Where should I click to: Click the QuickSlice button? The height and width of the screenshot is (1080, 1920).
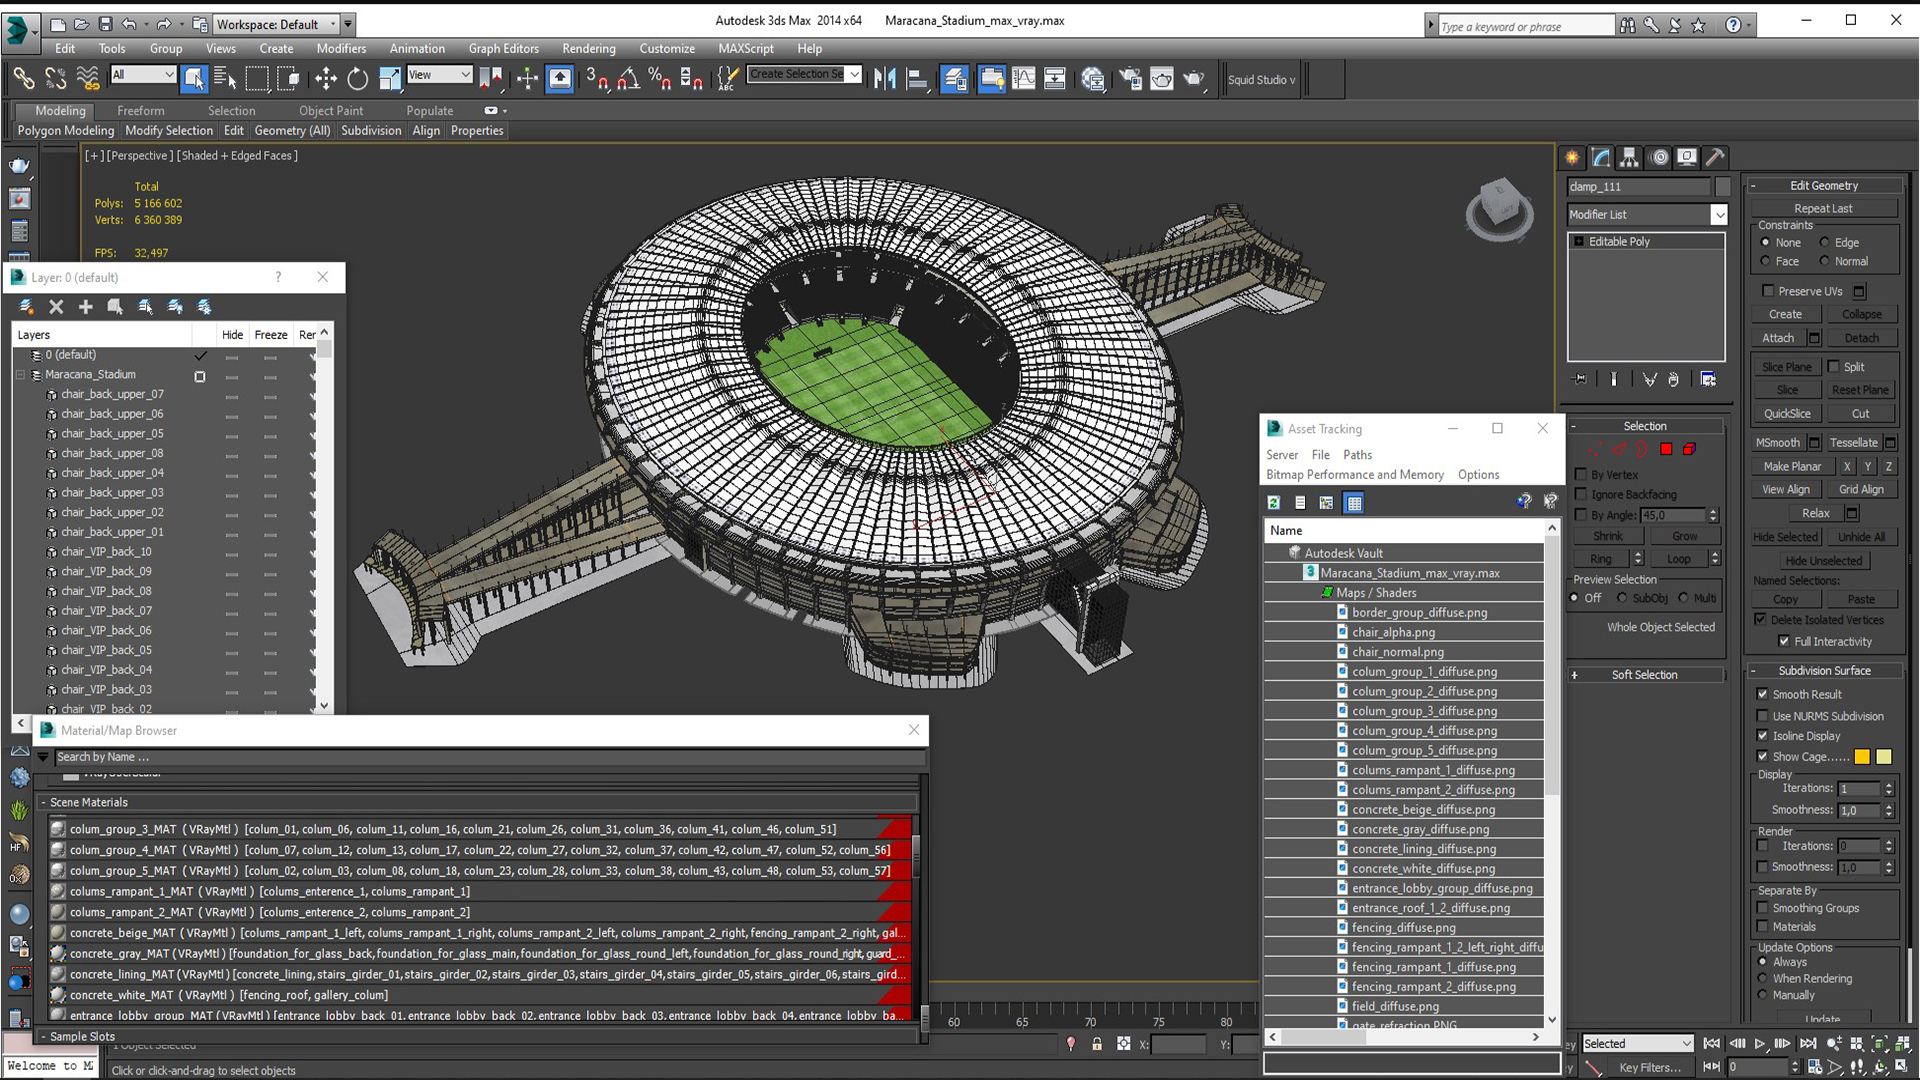pos(1786,413)
